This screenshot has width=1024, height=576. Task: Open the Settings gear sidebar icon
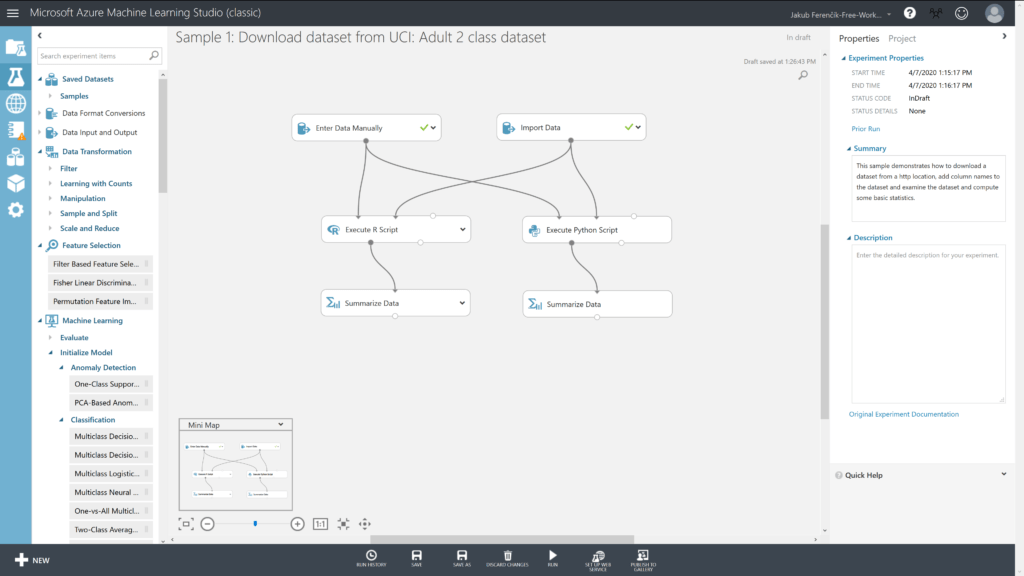pyautogui.click(x=16, y=210)
